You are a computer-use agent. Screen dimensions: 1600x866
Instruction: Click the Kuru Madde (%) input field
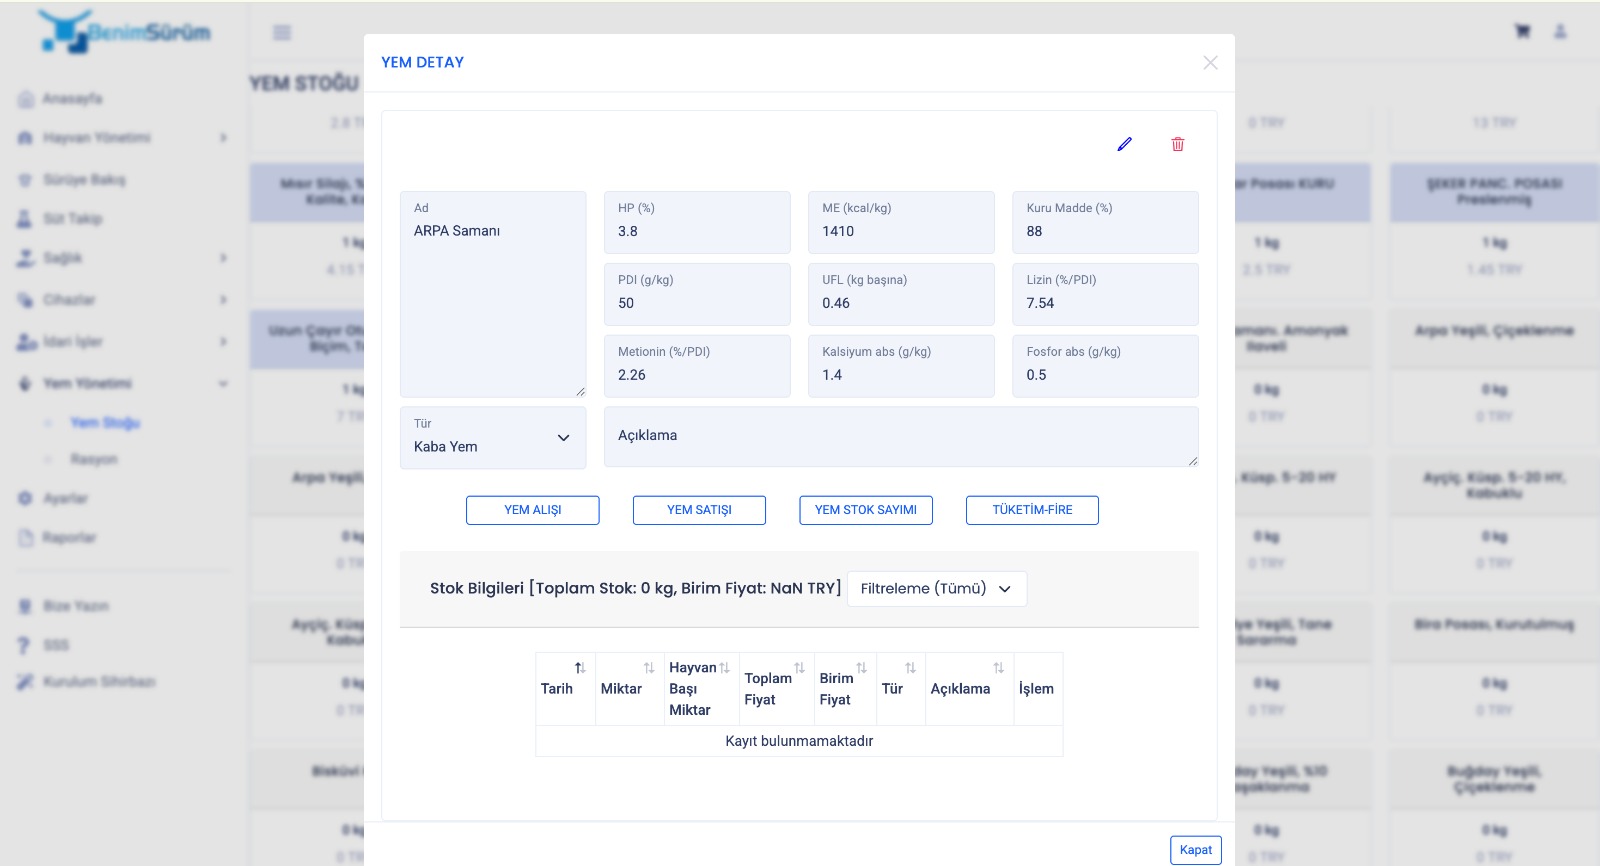click(x=1105, y=222)
